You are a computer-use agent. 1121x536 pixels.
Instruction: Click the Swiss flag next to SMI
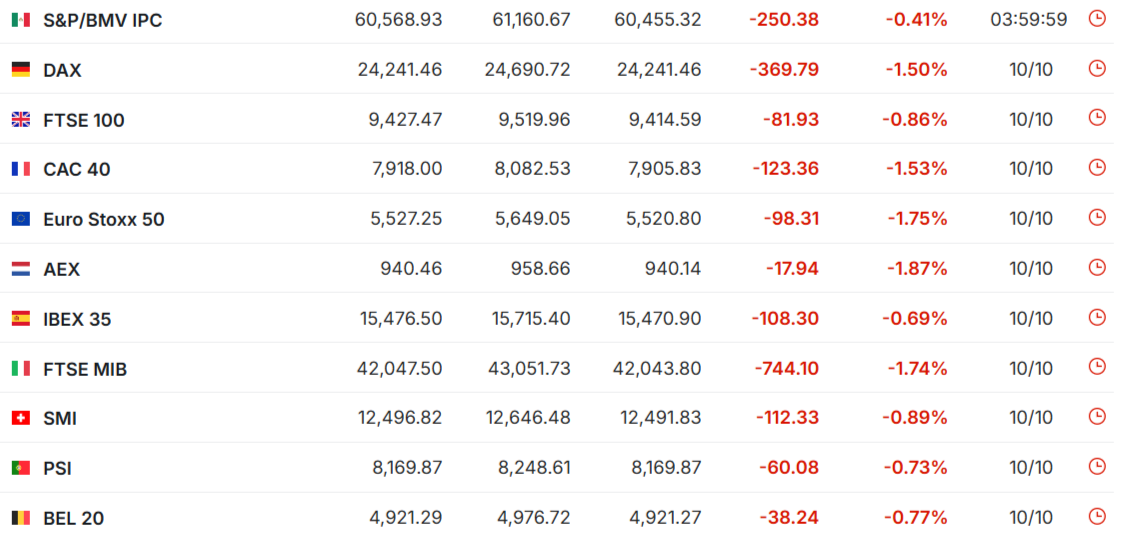[20, 418]
